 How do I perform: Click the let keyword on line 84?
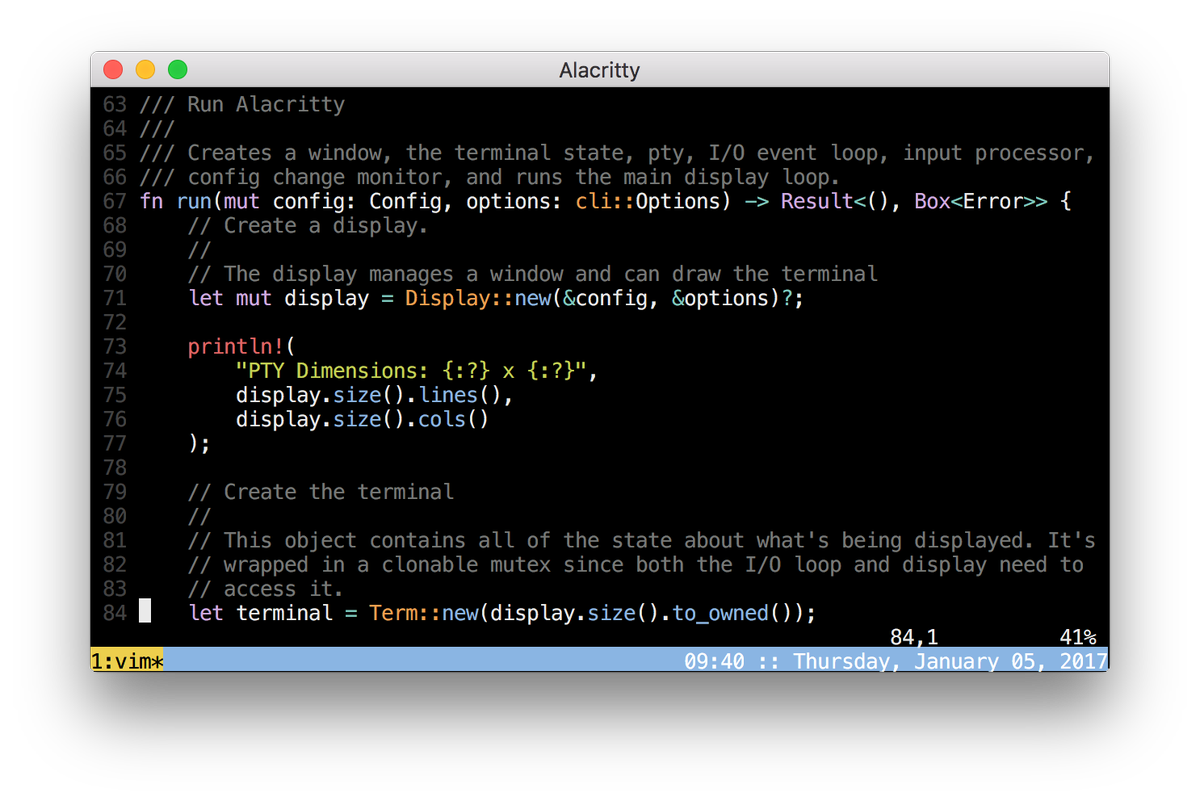pos(206,613)
